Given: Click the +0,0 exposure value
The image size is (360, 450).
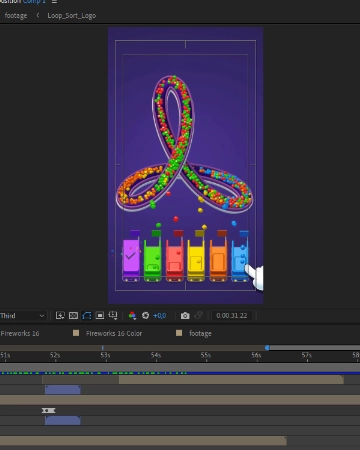Looking at the screenshot, I should tap(160, 316).
